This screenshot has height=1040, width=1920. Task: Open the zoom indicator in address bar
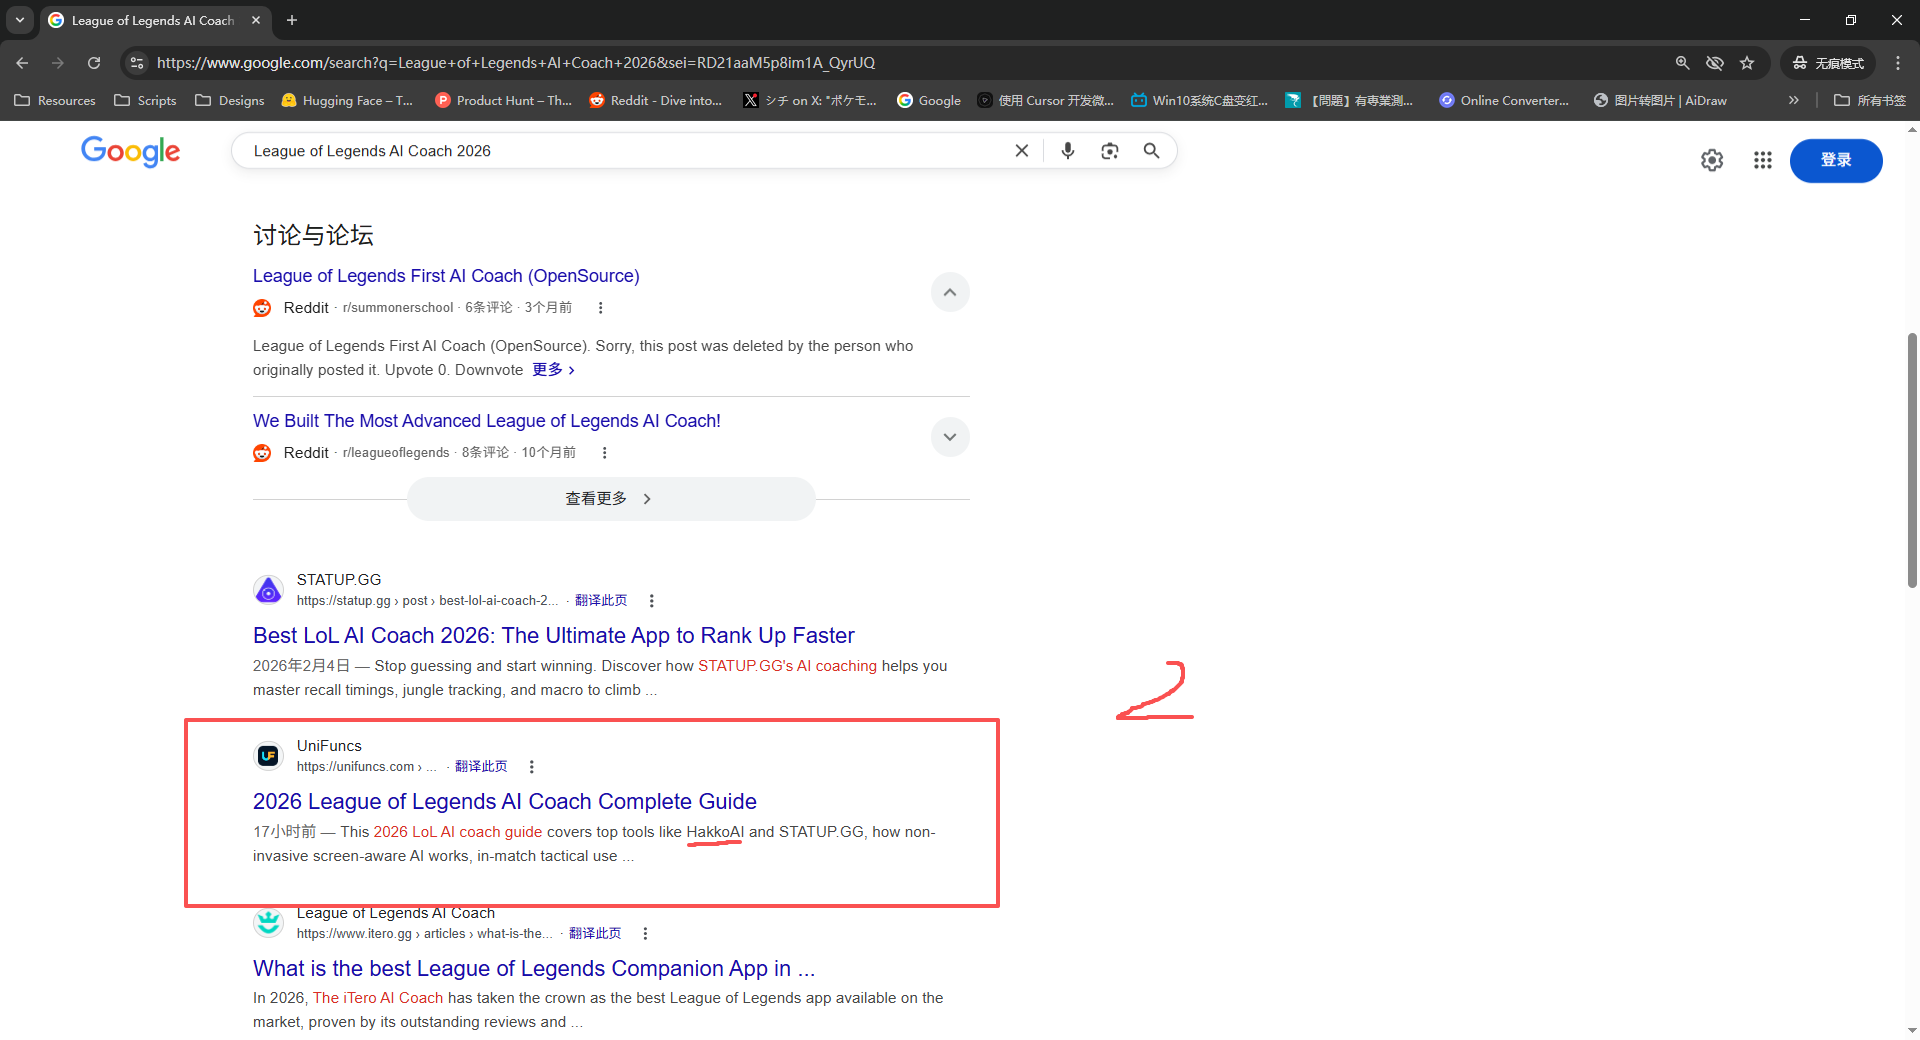pyautogui.click(x=1683, y=63)
